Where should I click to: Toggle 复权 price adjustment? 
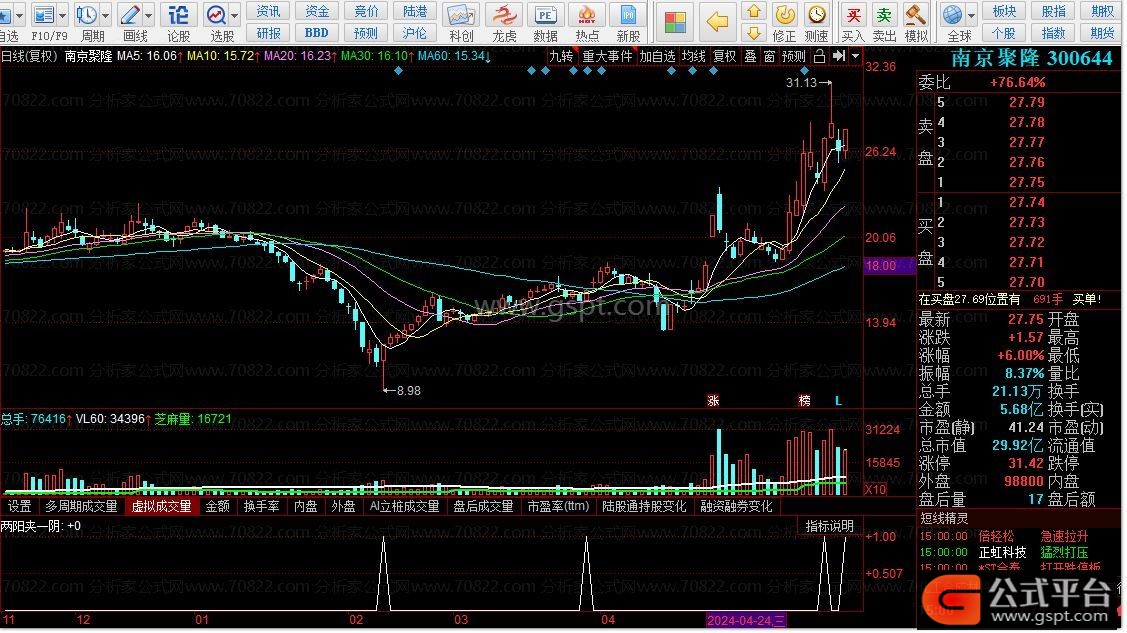(x=724, y=56)
